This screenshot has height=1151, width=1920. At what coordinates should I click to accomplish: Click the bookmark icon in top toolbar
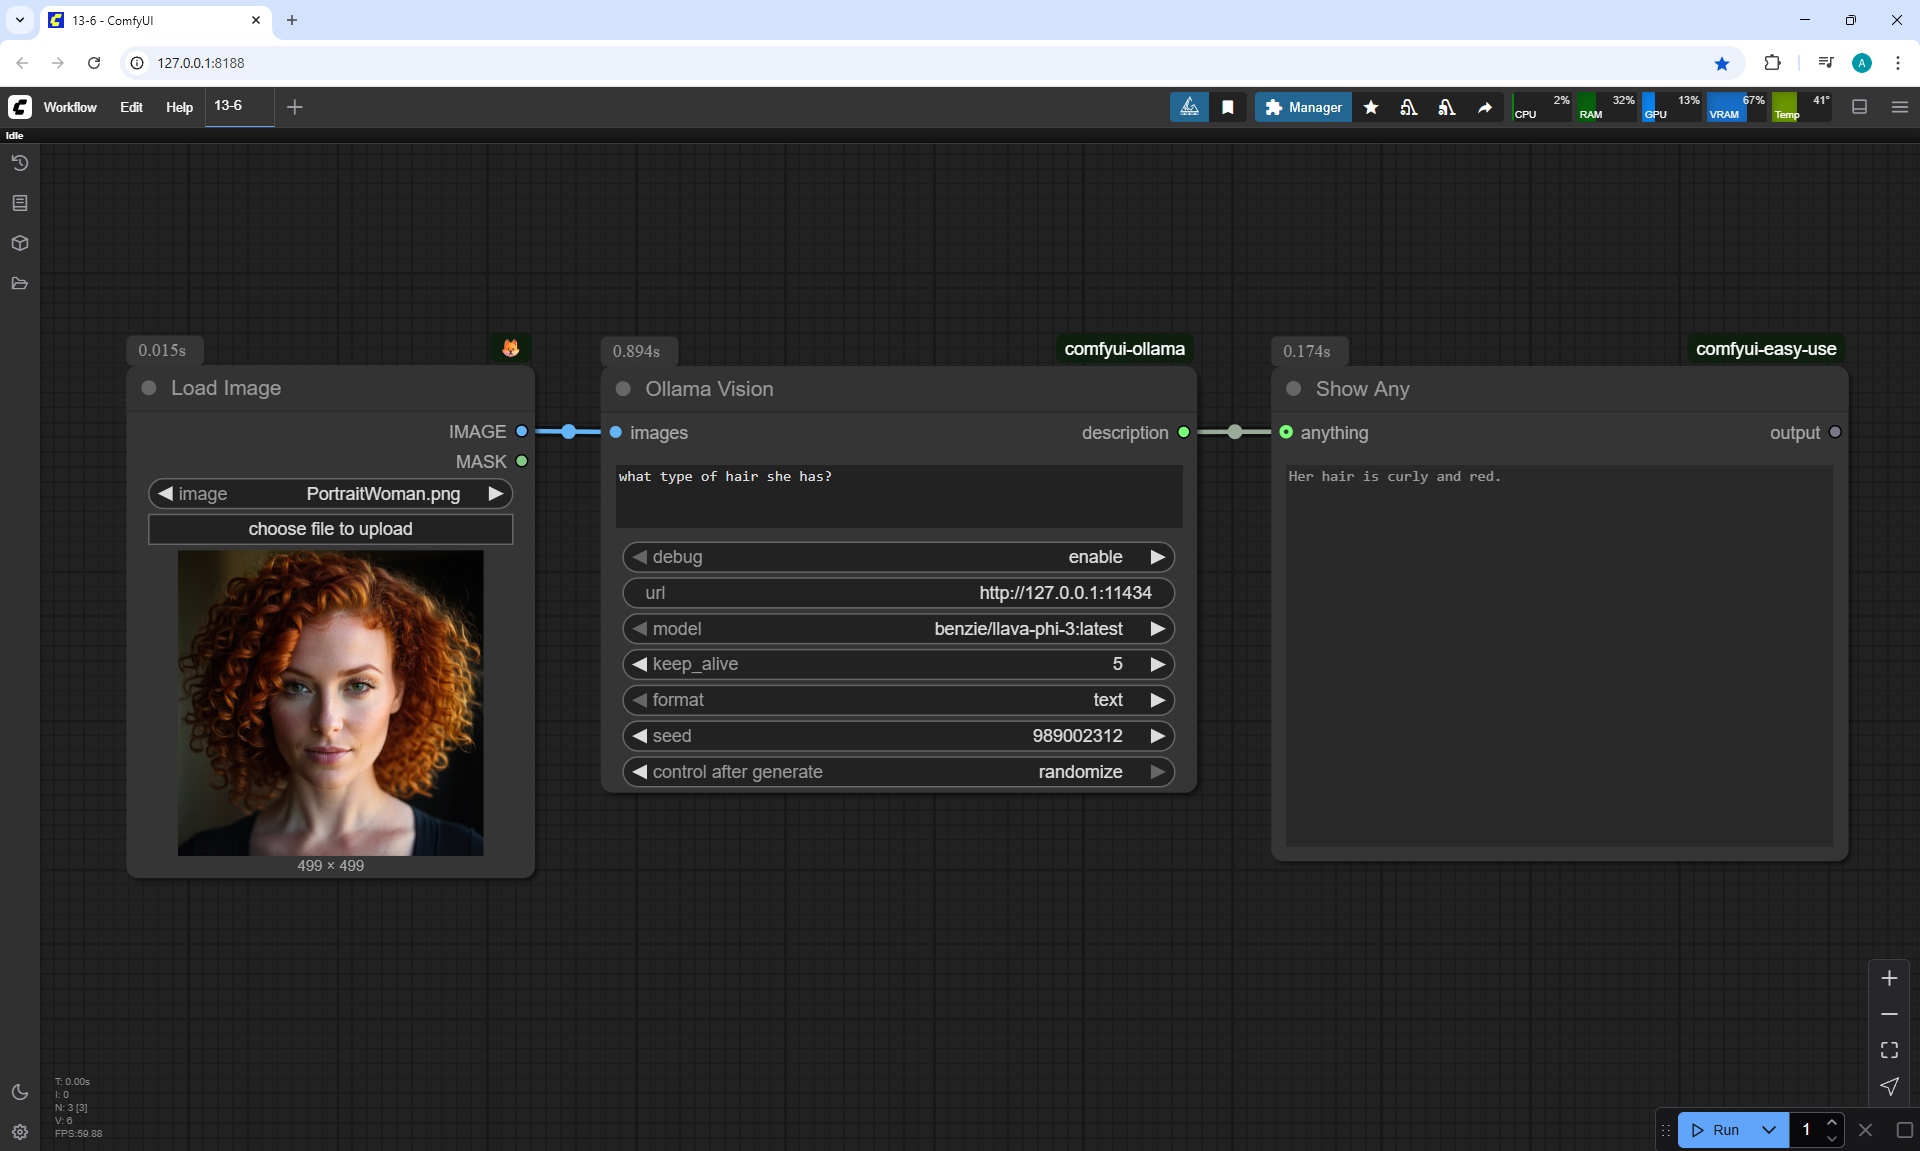1228,107
